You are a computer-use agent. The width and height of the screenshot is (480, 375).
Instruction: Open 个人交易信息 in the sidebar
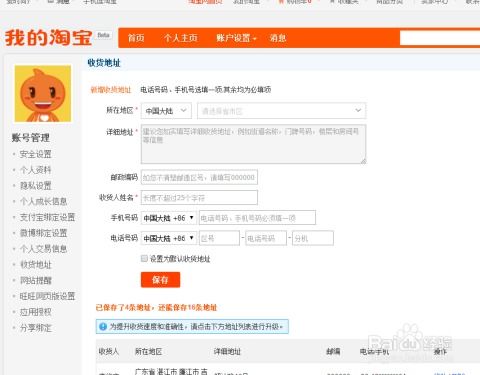click(43, 249)
